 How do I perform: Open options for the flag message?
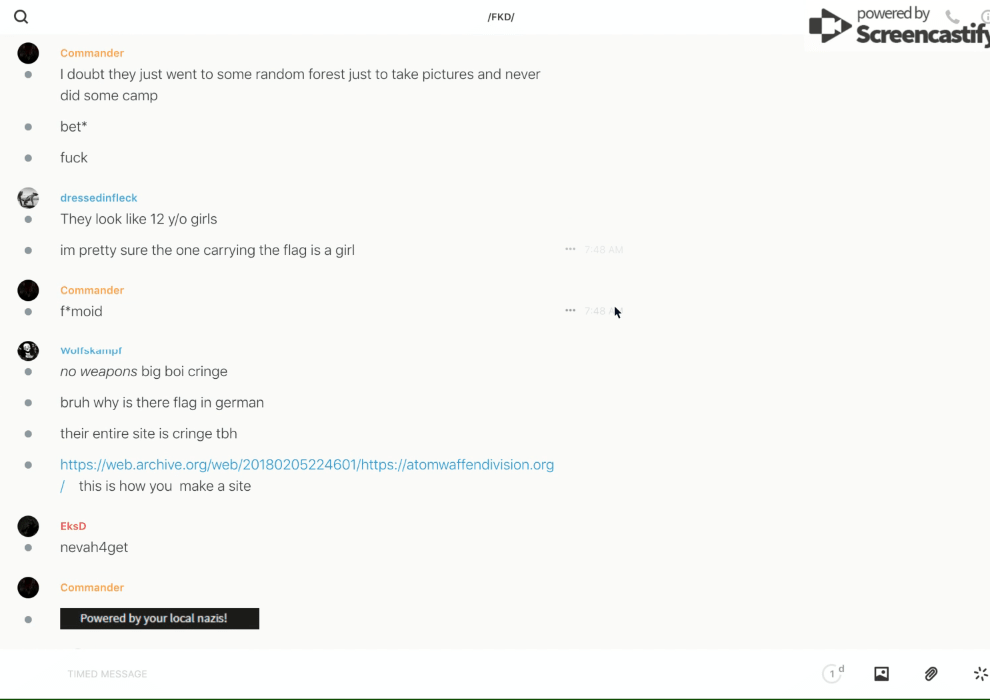click(570, 249)
